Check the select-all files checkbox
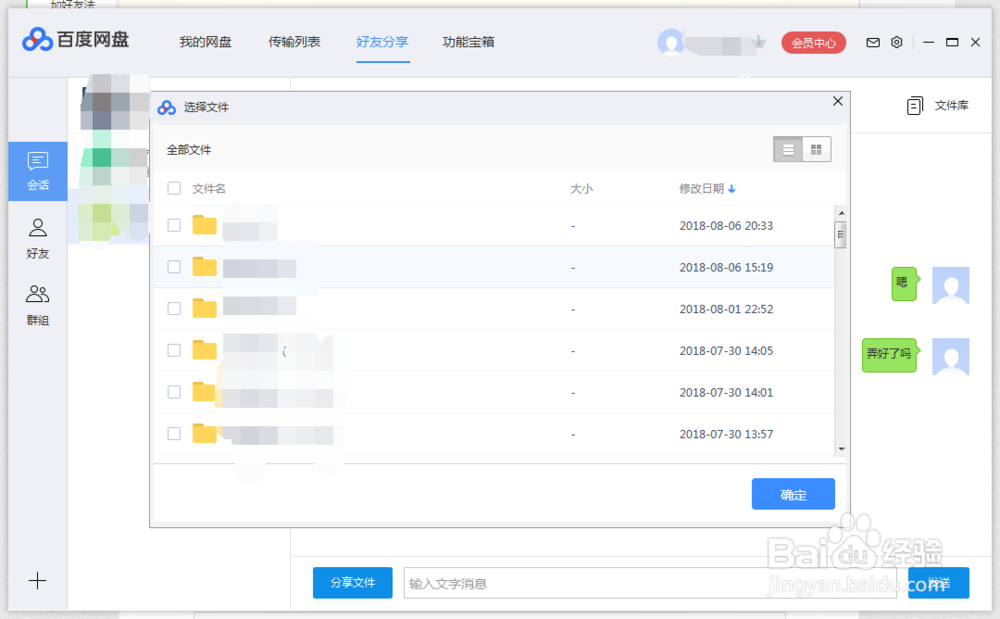 tap(174, 187)
